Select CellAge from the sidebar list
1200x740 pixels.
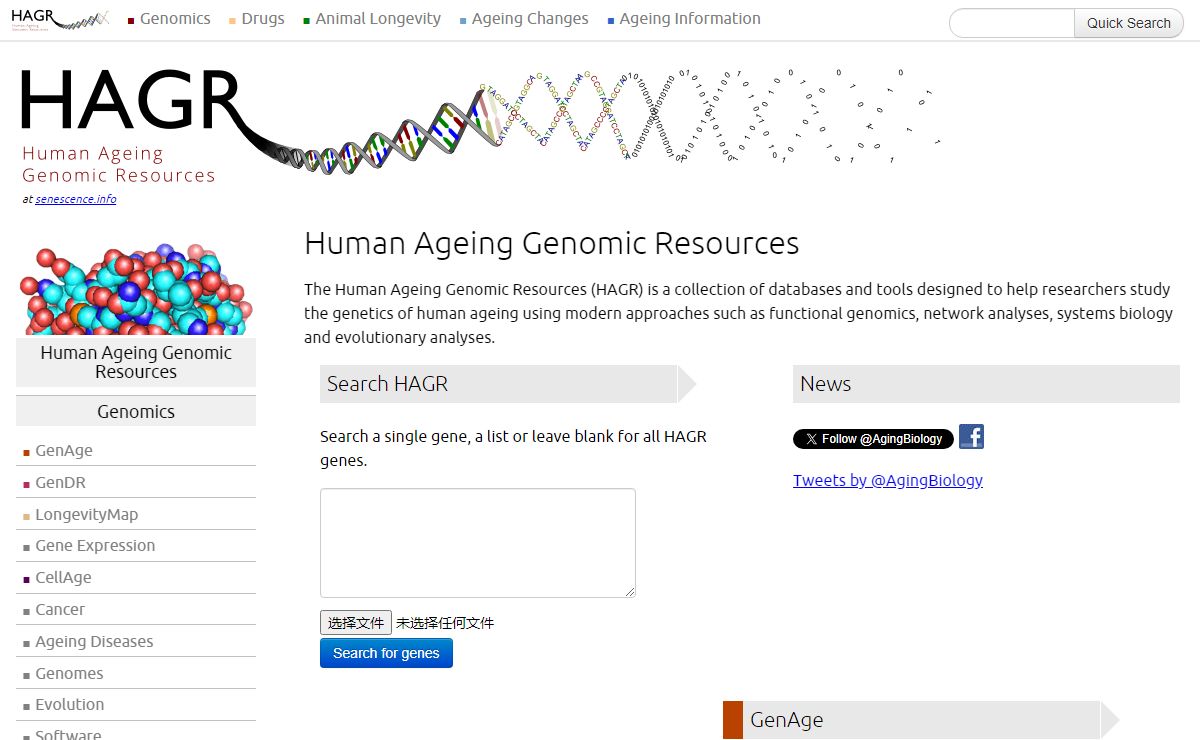pyautogui.click(x=63, y=578)
